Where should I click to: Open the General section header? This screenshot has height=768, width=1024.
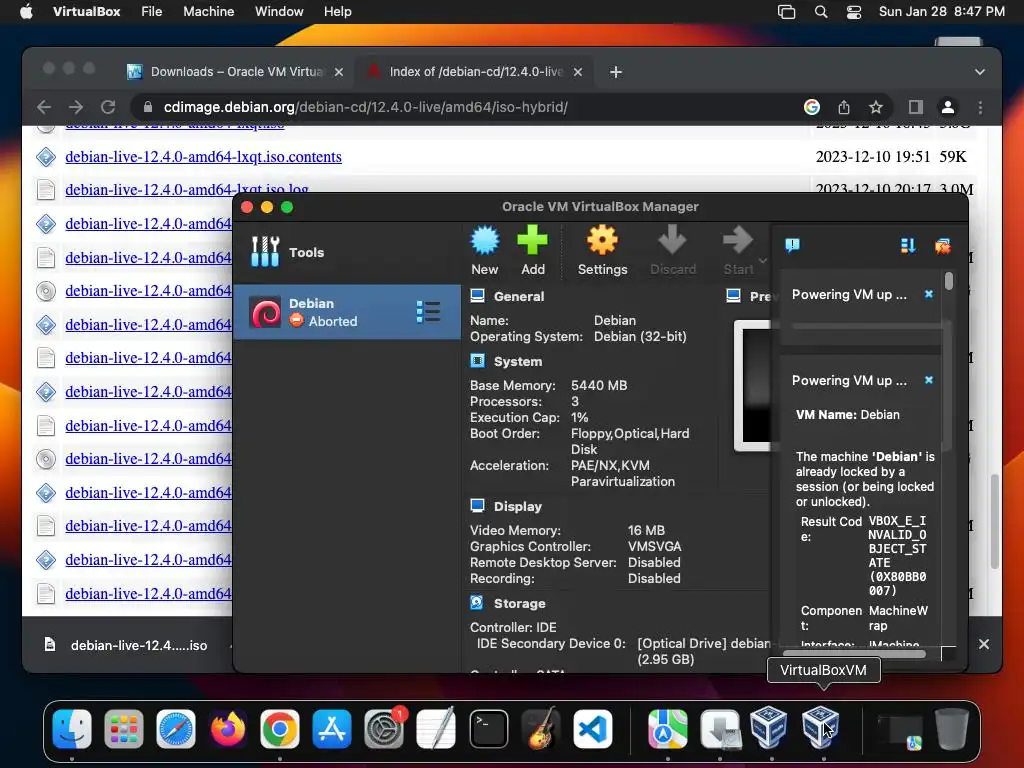pyautogui.click(x=519, y=296)
